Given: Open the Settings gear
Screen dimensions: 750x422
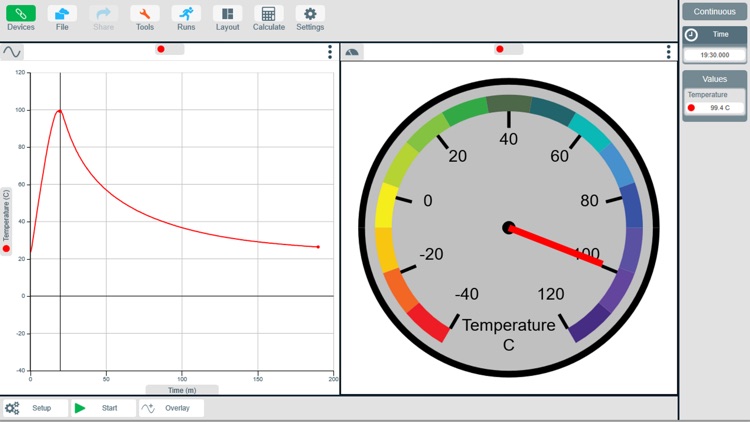Looking at the screenshot, I should point(310,17).
